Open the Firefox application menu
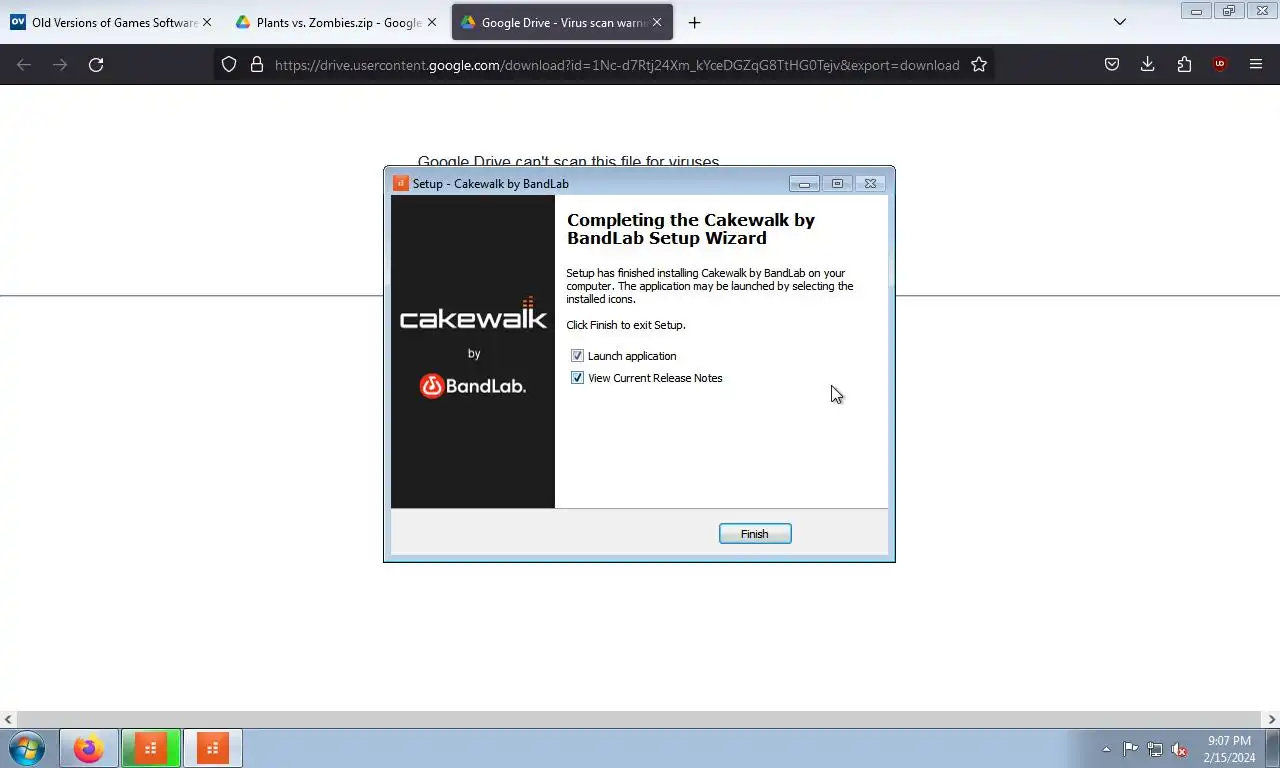1280x768 pixels. pyautogui.click(x=1256, y=65)
